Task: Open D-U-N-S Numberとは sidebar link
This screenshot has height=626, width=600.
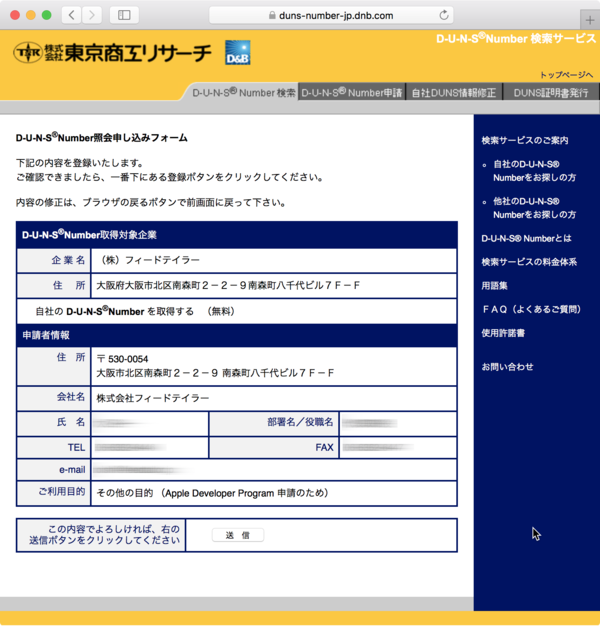Action: pyautogui.click(x=526, y=238)
